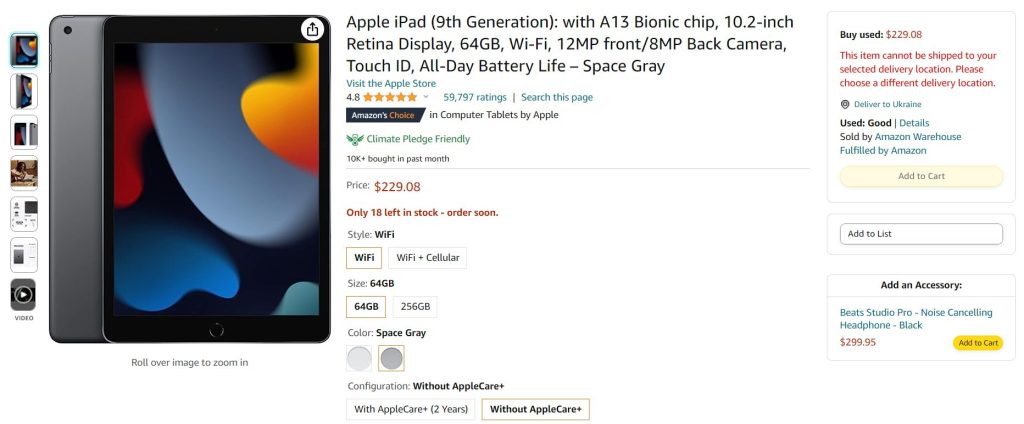Play the product video thumbnail
1024x424 pixels.
point(23,294)
